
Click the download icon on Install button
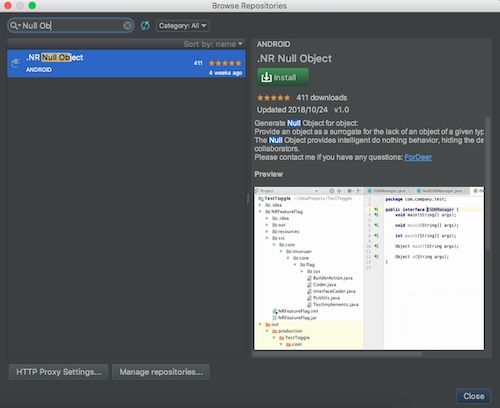(x=266, y=77)
